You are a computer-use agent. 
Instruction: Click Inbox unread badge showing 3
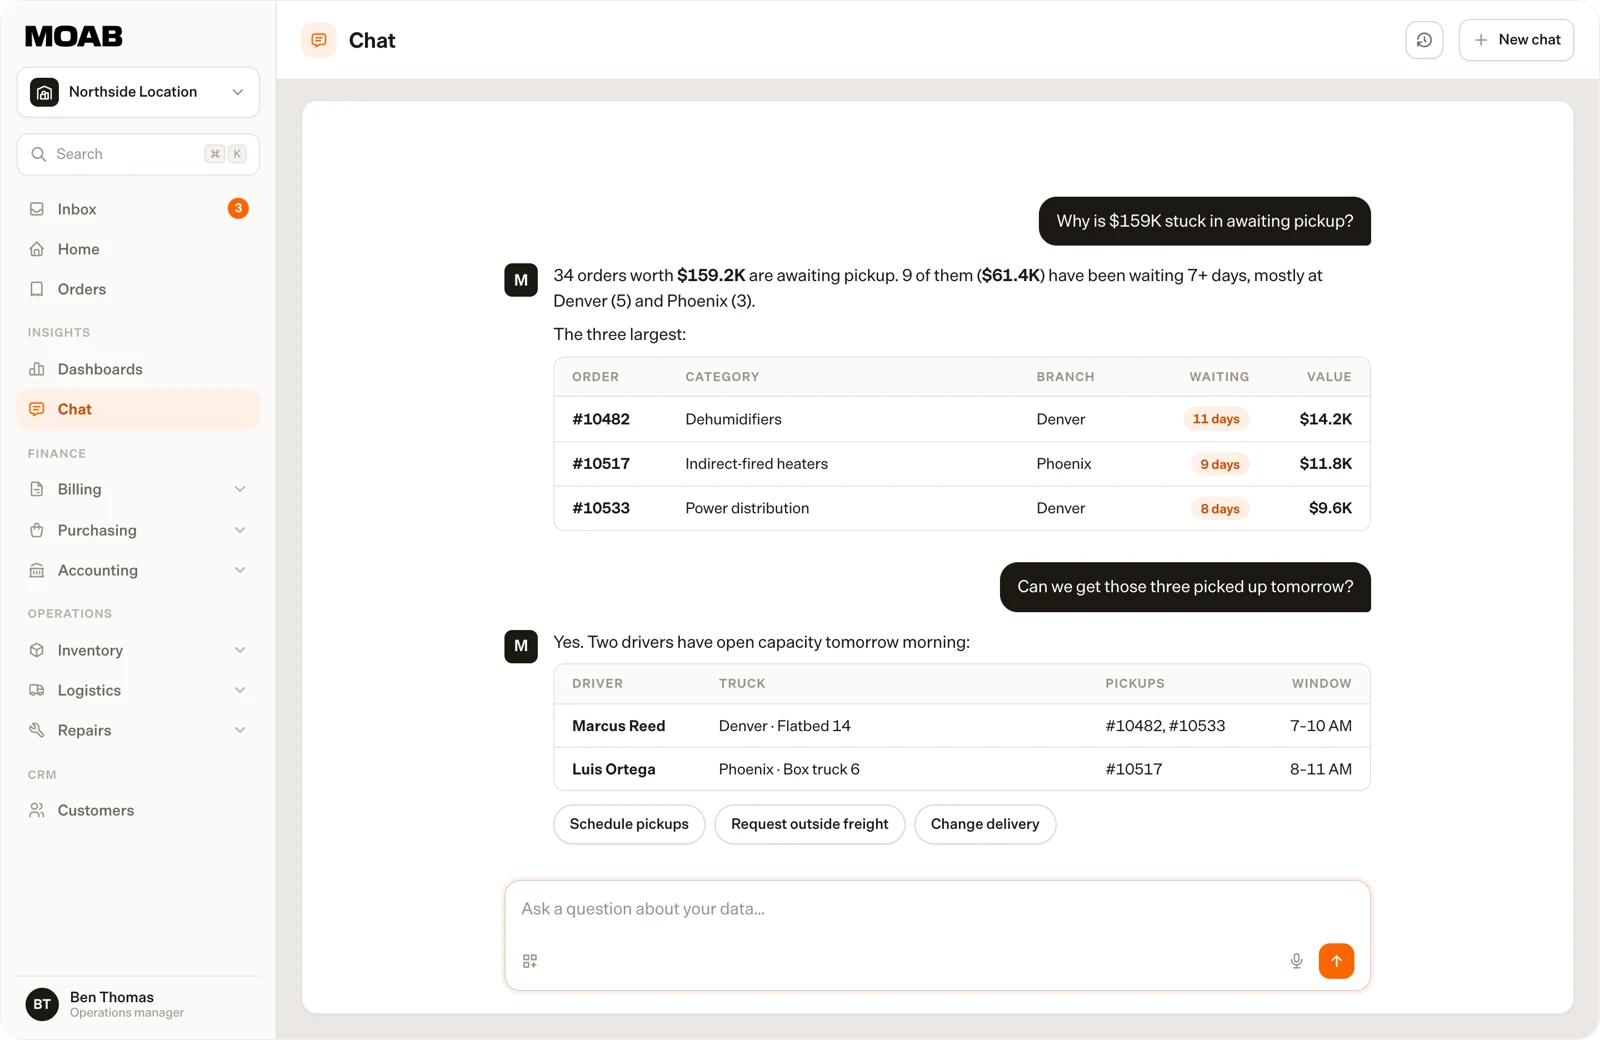pos(238,208)
